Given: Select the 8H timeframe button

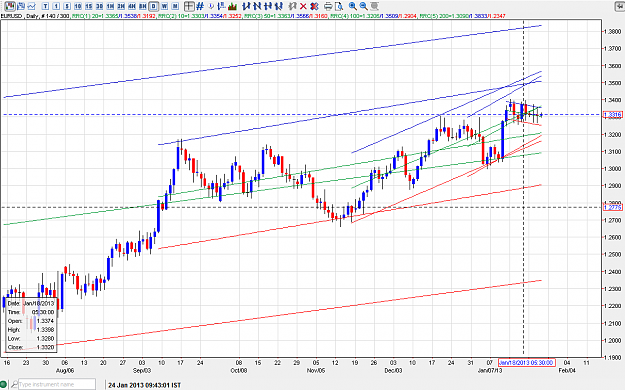Looking at the screenshot, I should coord(142,6).
